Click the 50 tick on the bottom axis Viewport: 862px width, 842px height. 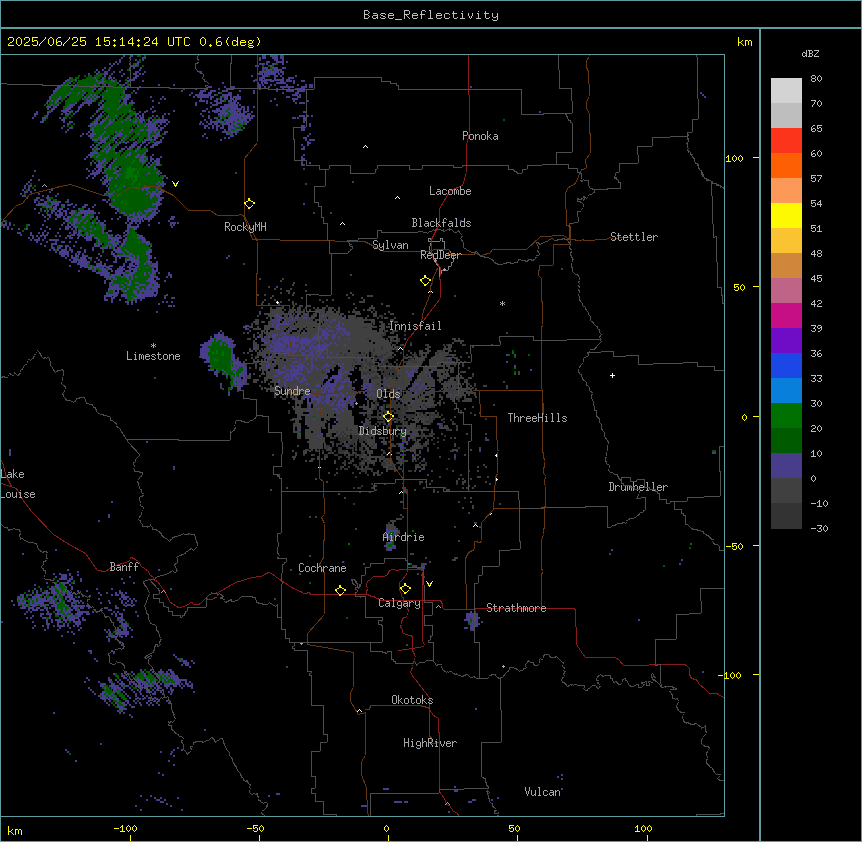coord(515,828)
